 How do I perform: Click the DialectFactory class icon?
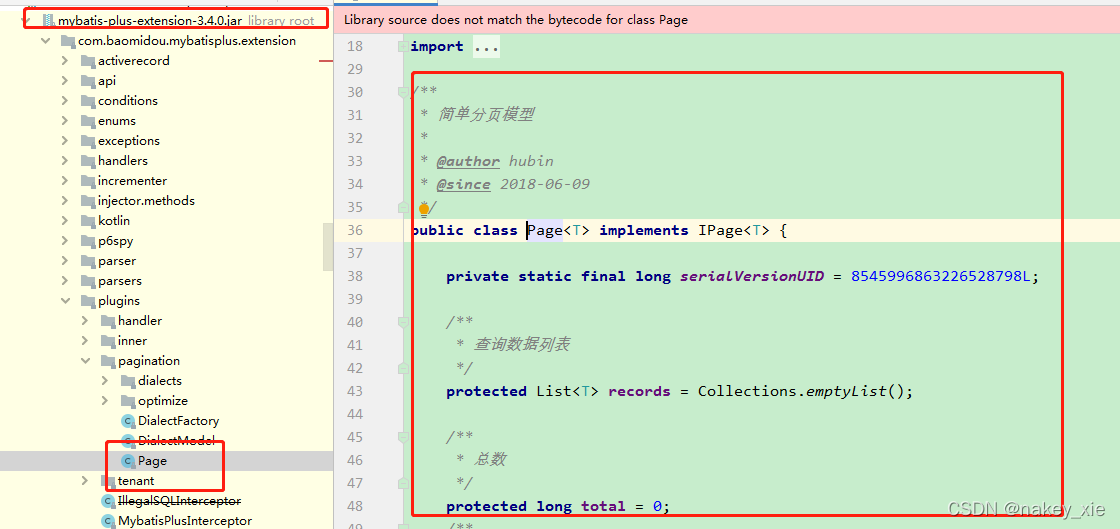coord(128,420)
